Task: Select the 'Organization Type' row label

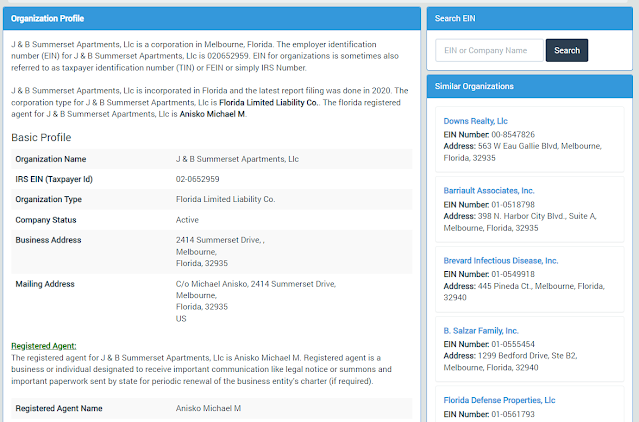Action: click(48, 199)
